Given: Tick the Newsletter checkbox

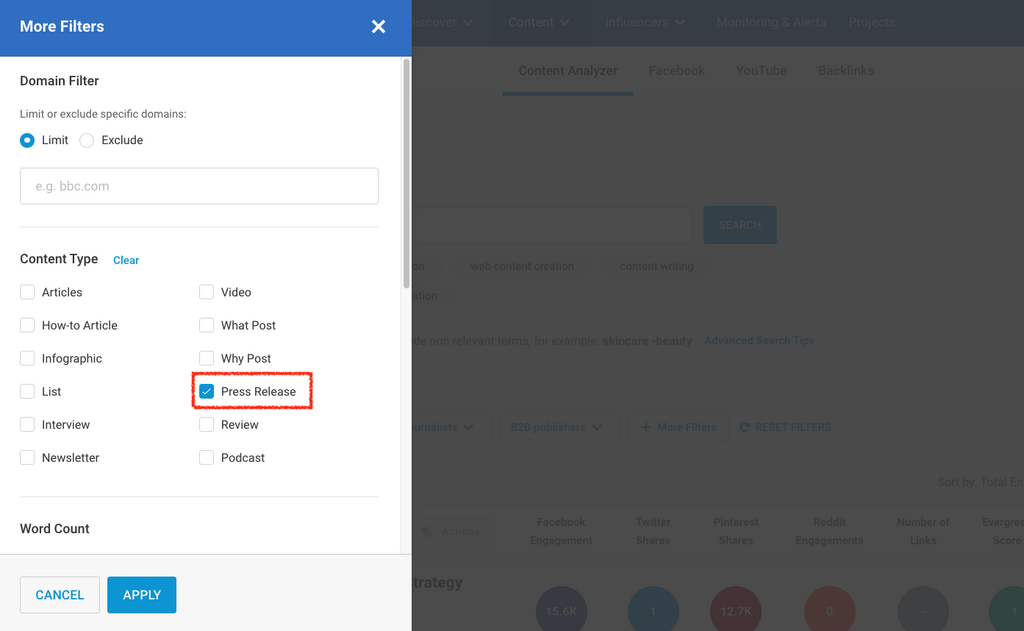Looking at the screenshot, I should [x=28, y=457].
